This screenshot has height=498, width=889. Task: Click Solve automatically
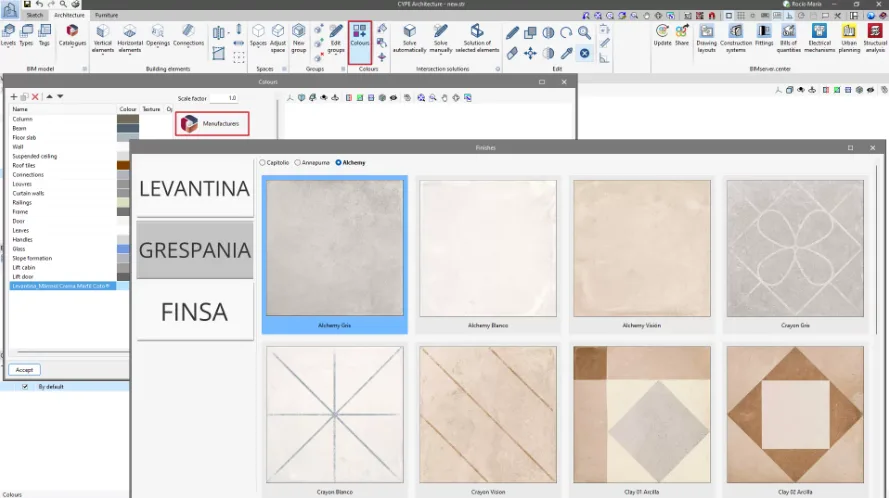409,39
